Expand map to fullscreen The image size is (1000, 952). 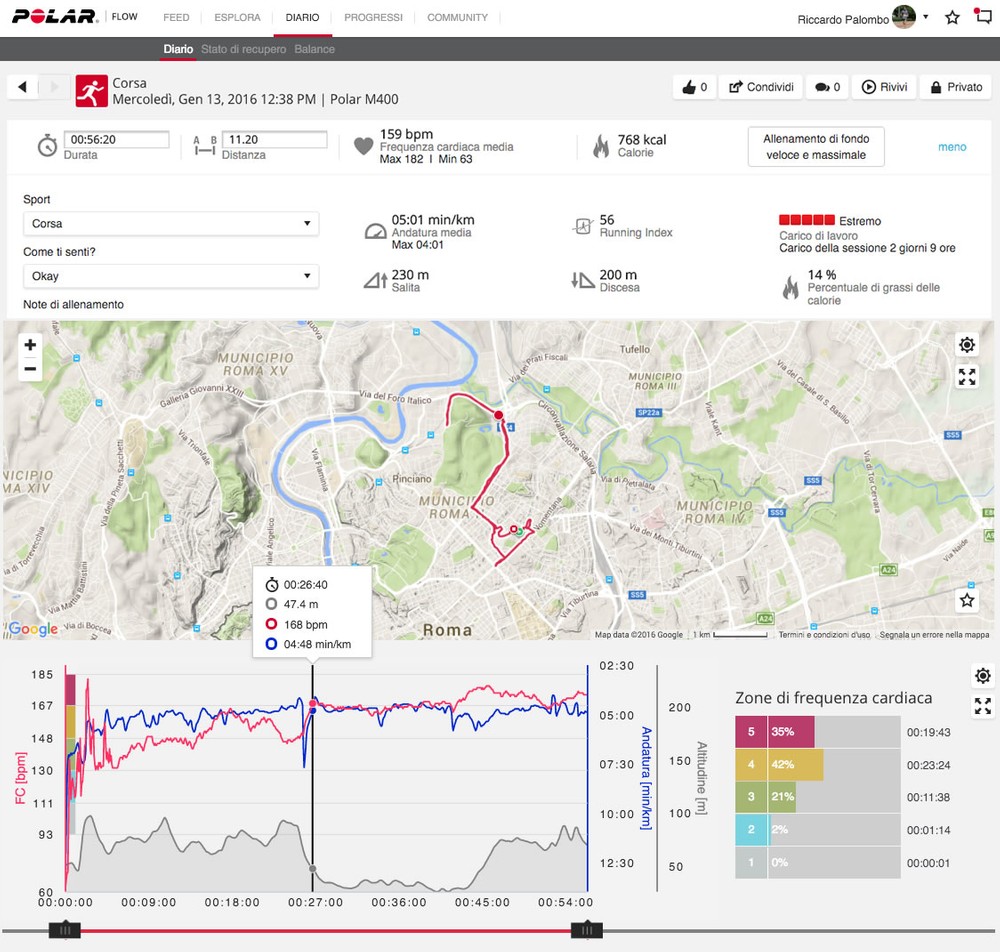[966, 377]
